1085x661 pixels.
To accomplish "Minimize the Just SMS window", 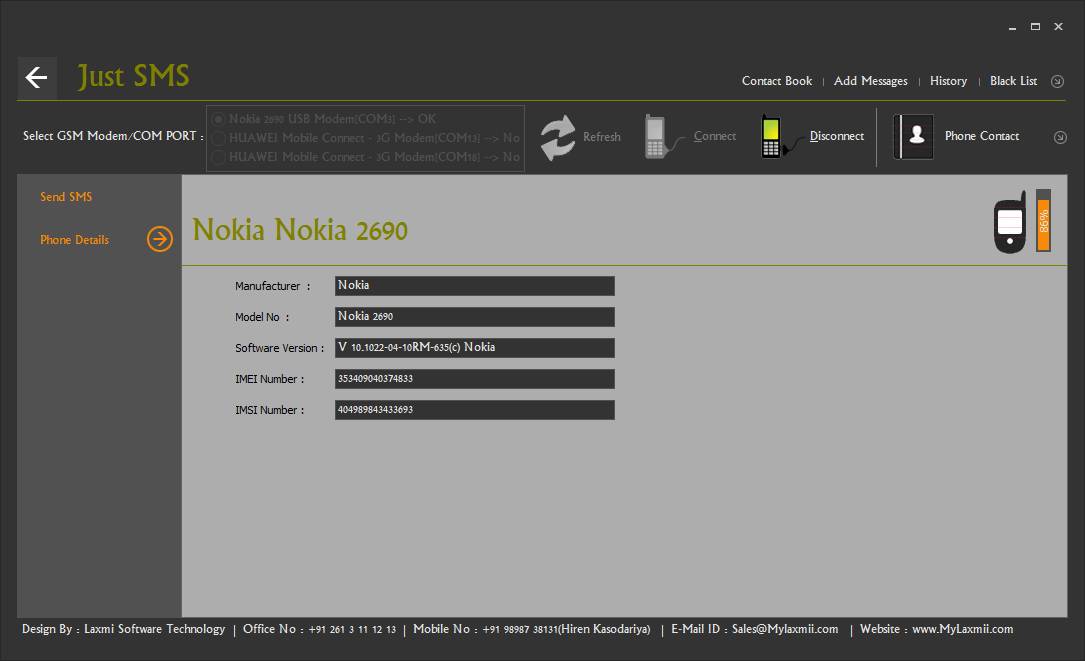I will (x=1012, y=27).
